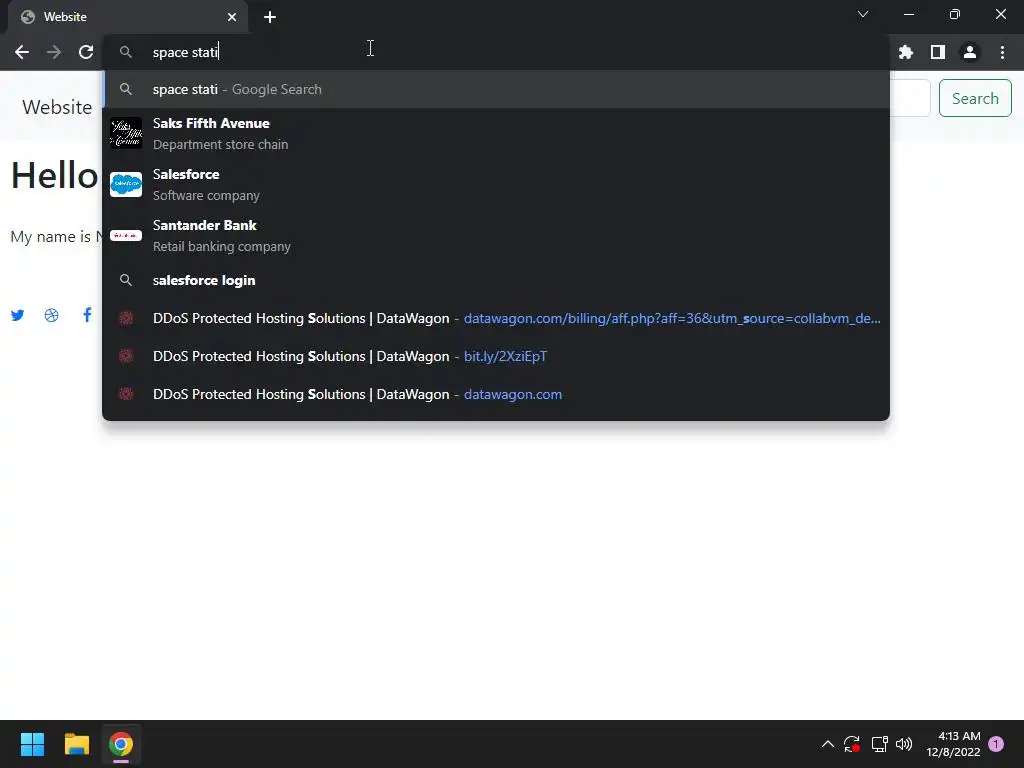This screenshot has height=768, width=1024.
Task: Choose 'salesforce login' search suggestion
Action: [496, 280]
